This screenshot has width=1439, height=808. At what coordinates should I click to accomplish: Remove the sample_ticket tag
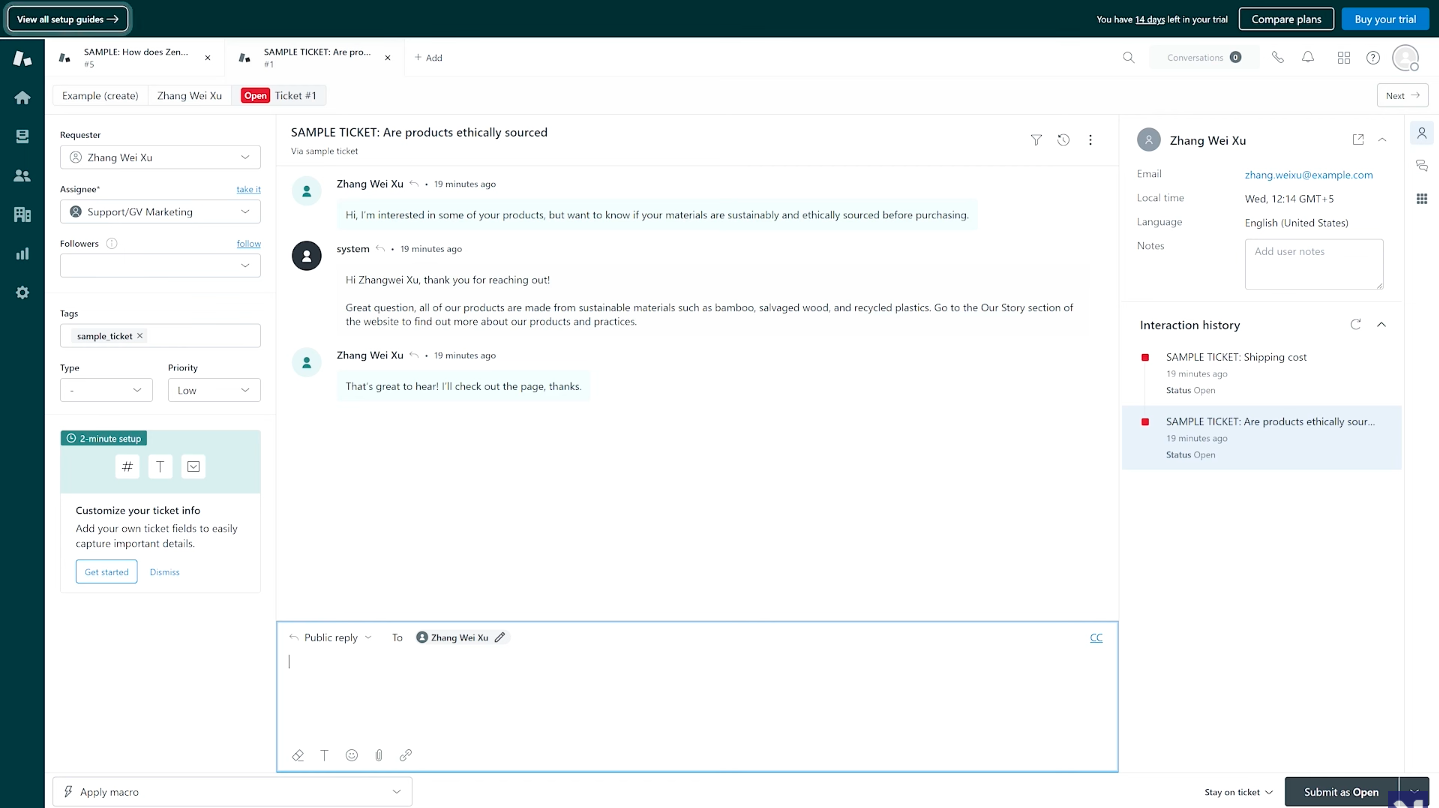(x=140, y=336)
